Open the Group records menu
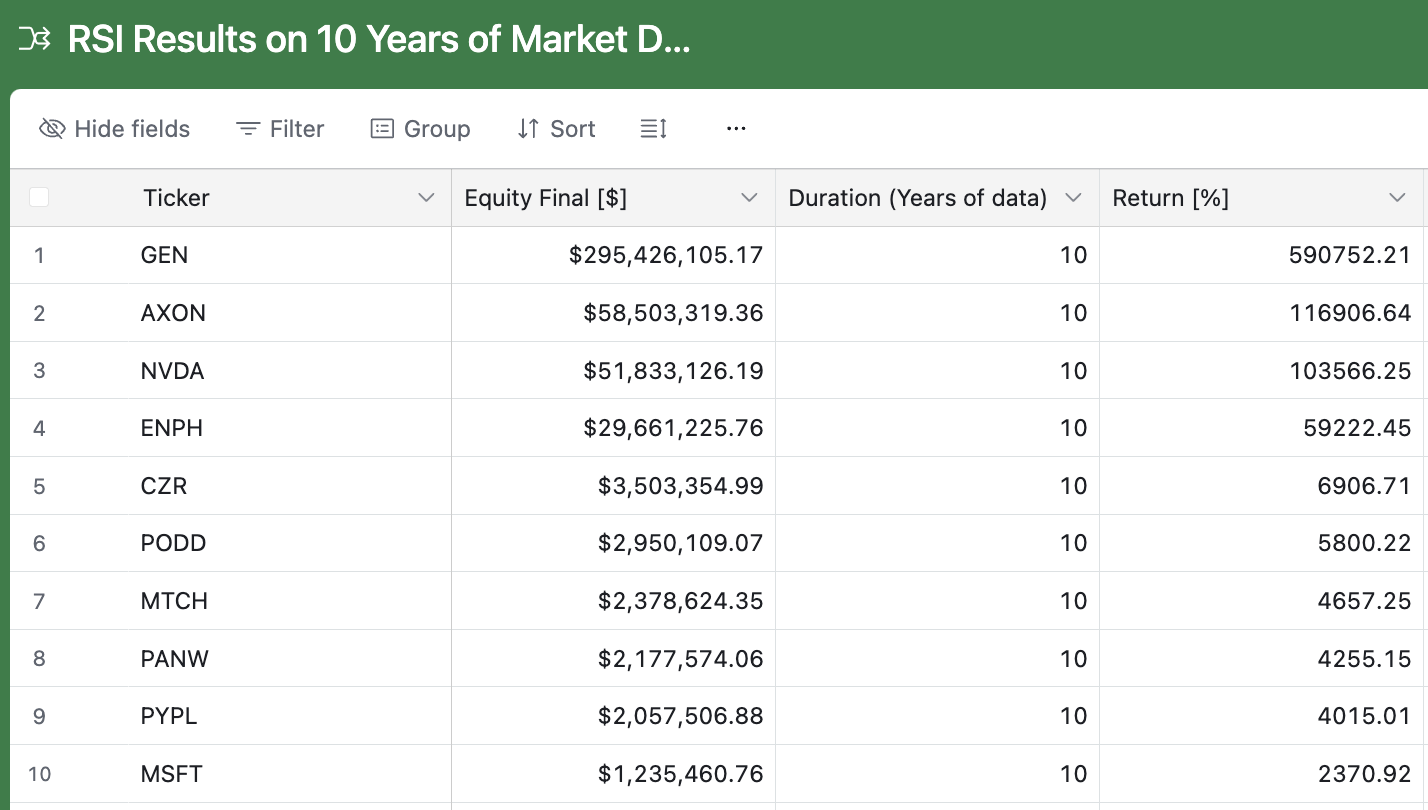The image size is (1428, 810). [420, 129]
